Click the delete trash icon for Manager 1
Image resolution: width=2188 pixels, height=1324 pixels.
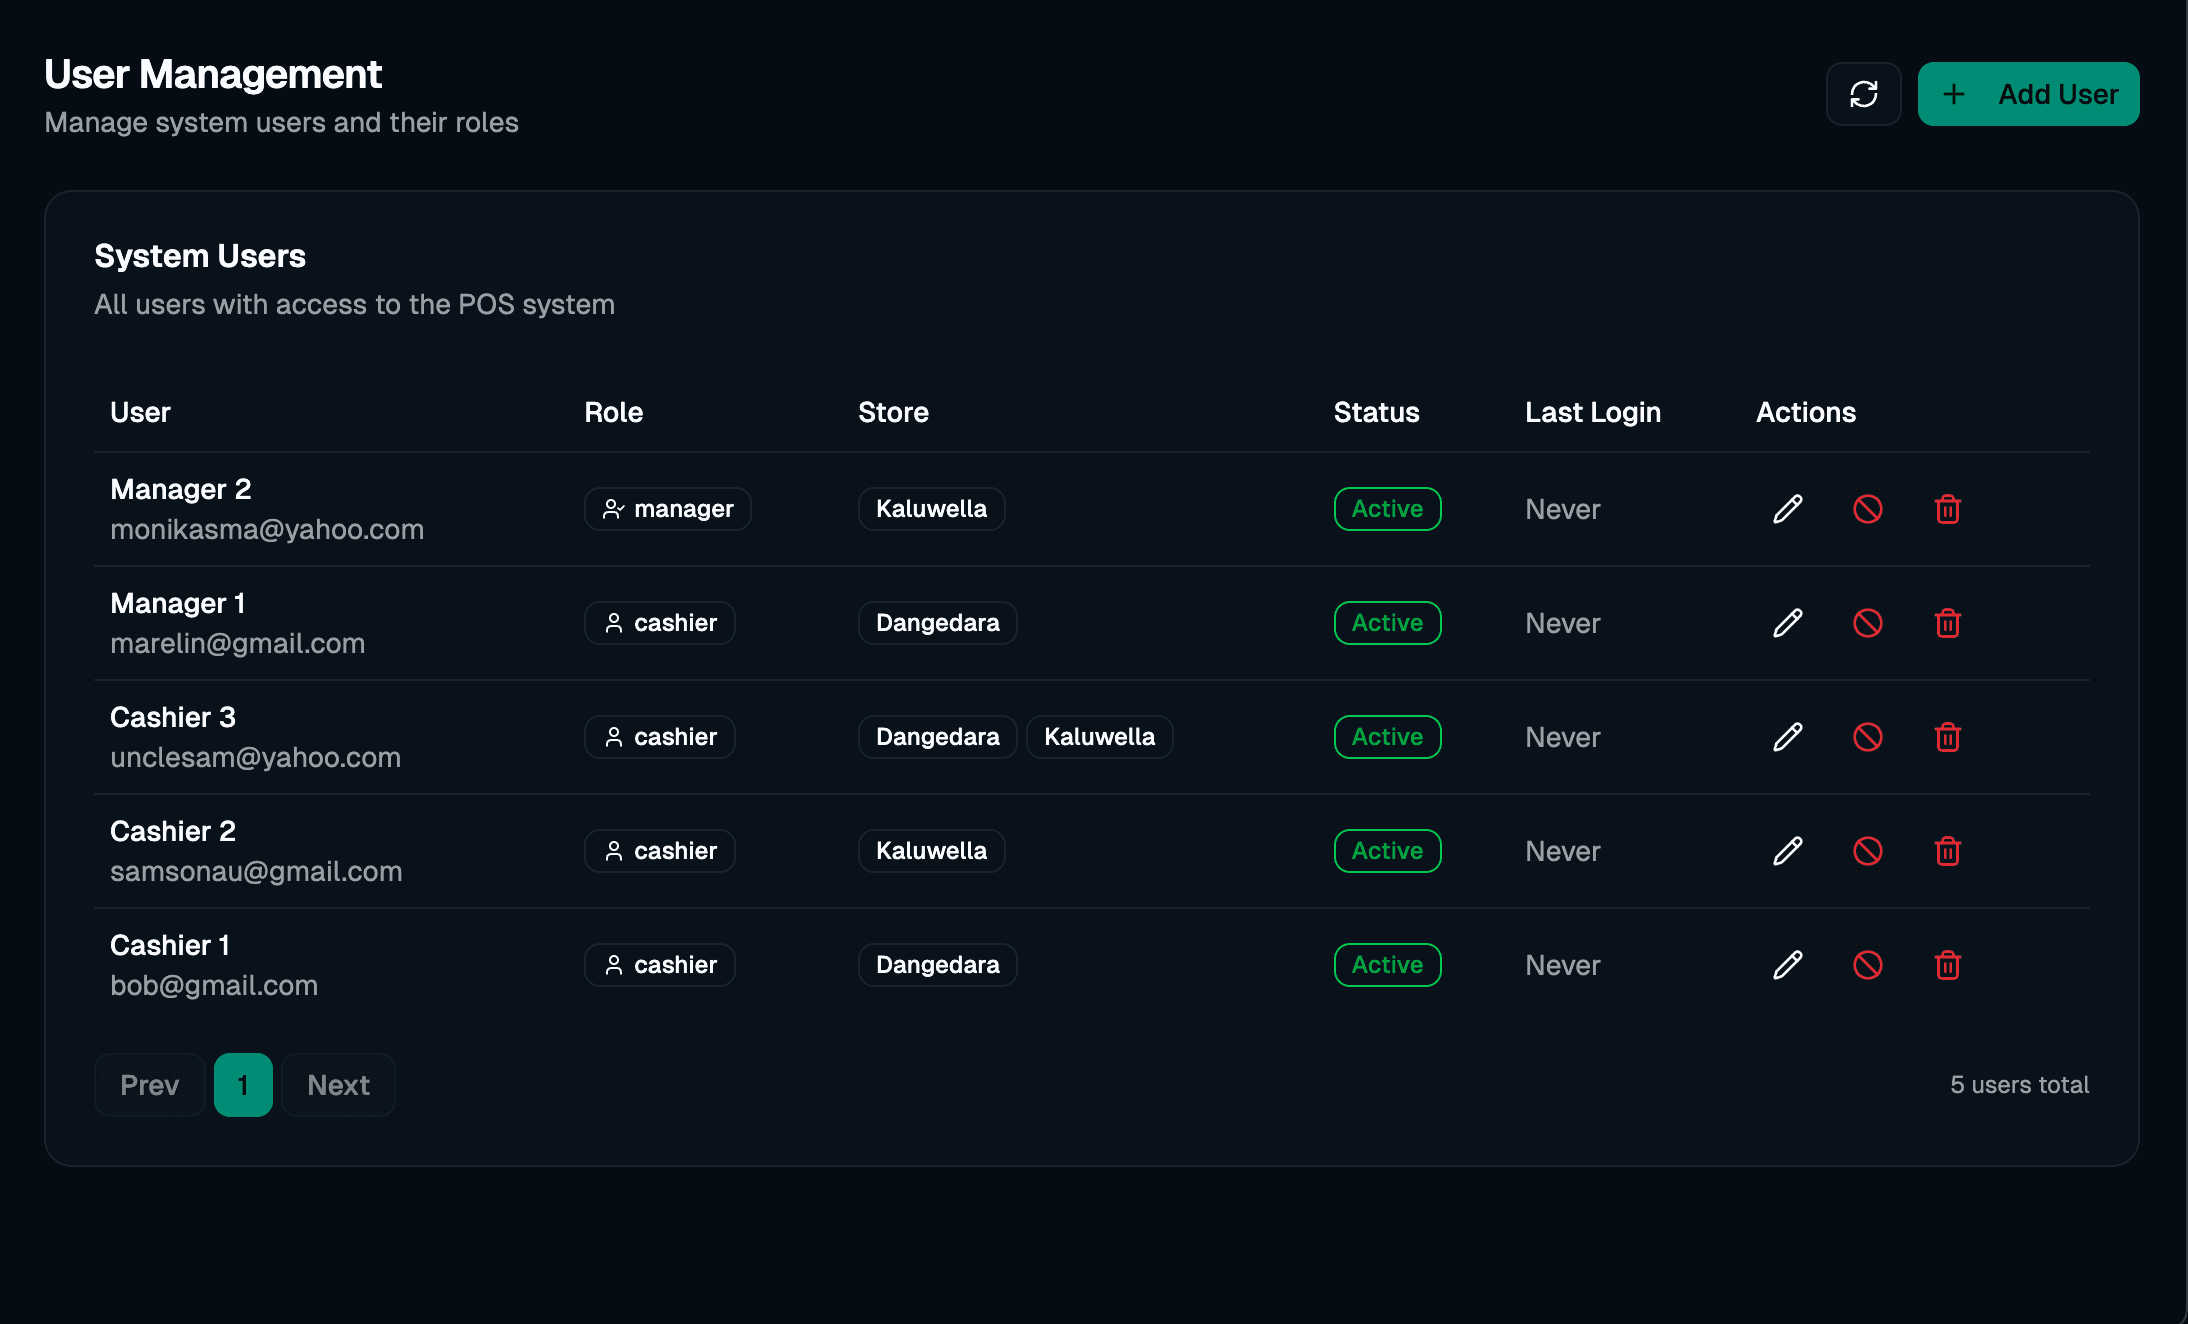pos(1948,623)
